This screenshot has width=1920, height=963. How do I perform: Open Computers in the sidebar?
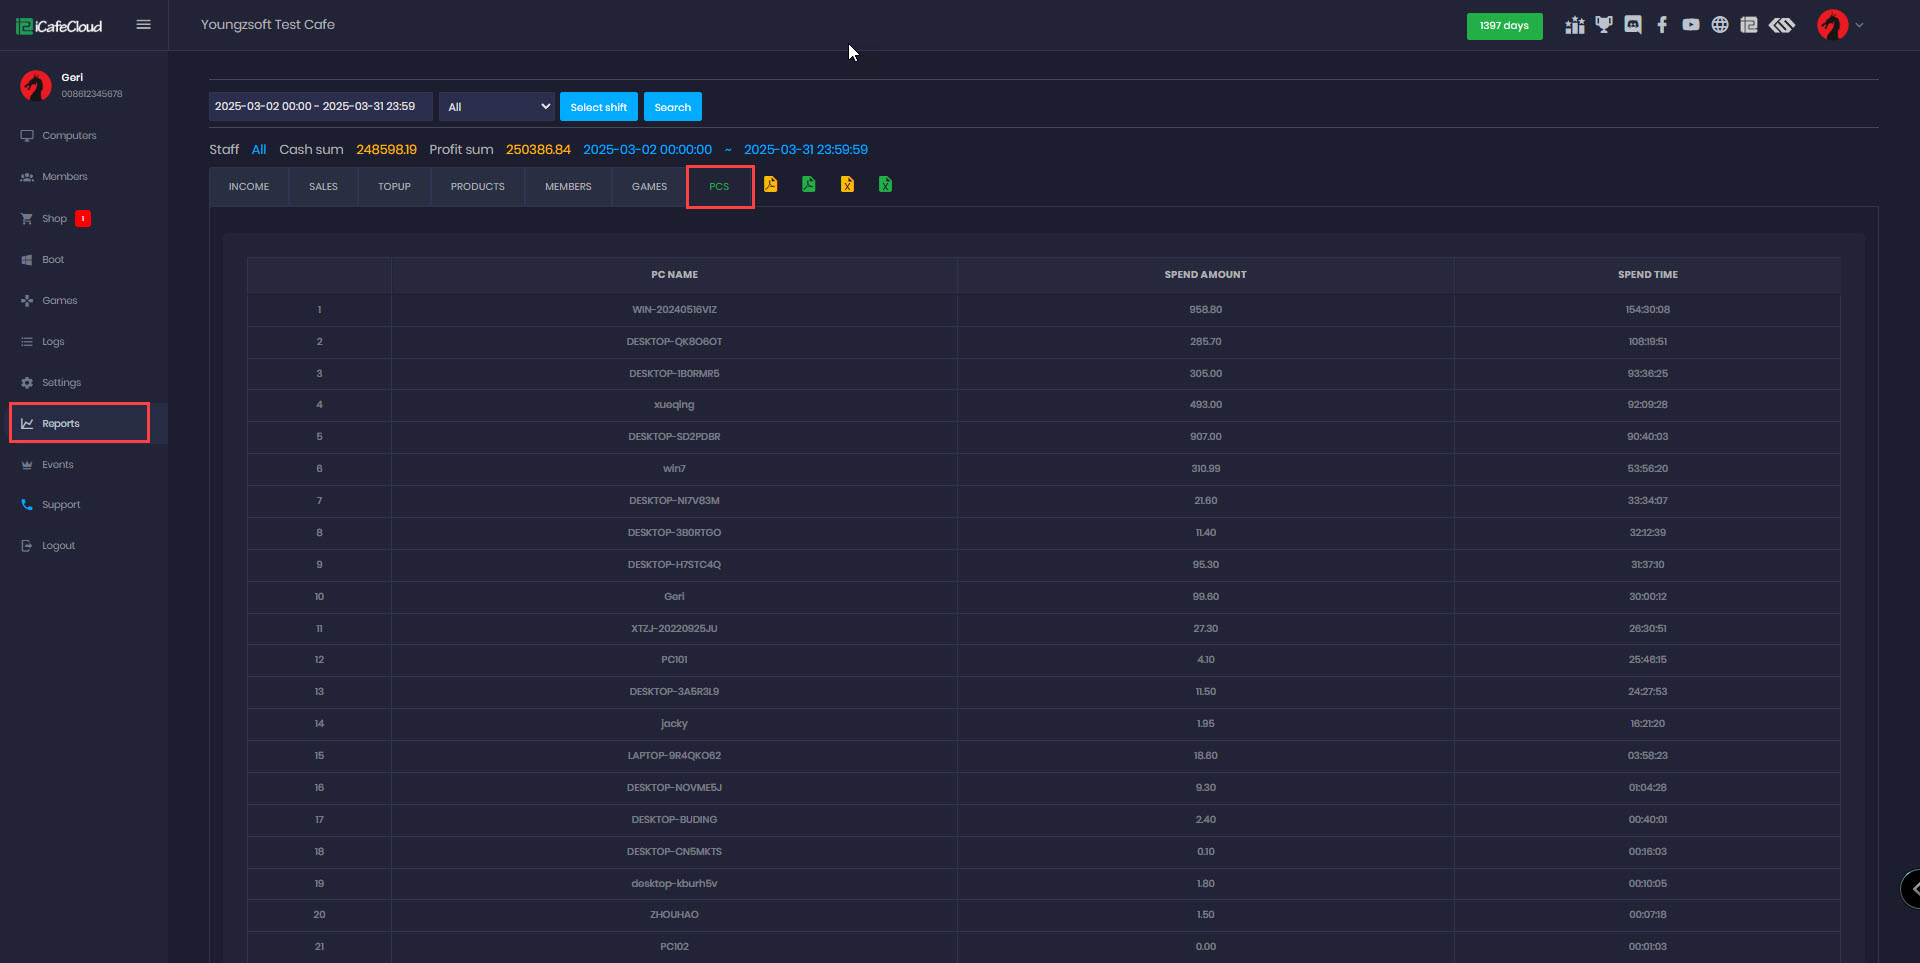[69, 136]
